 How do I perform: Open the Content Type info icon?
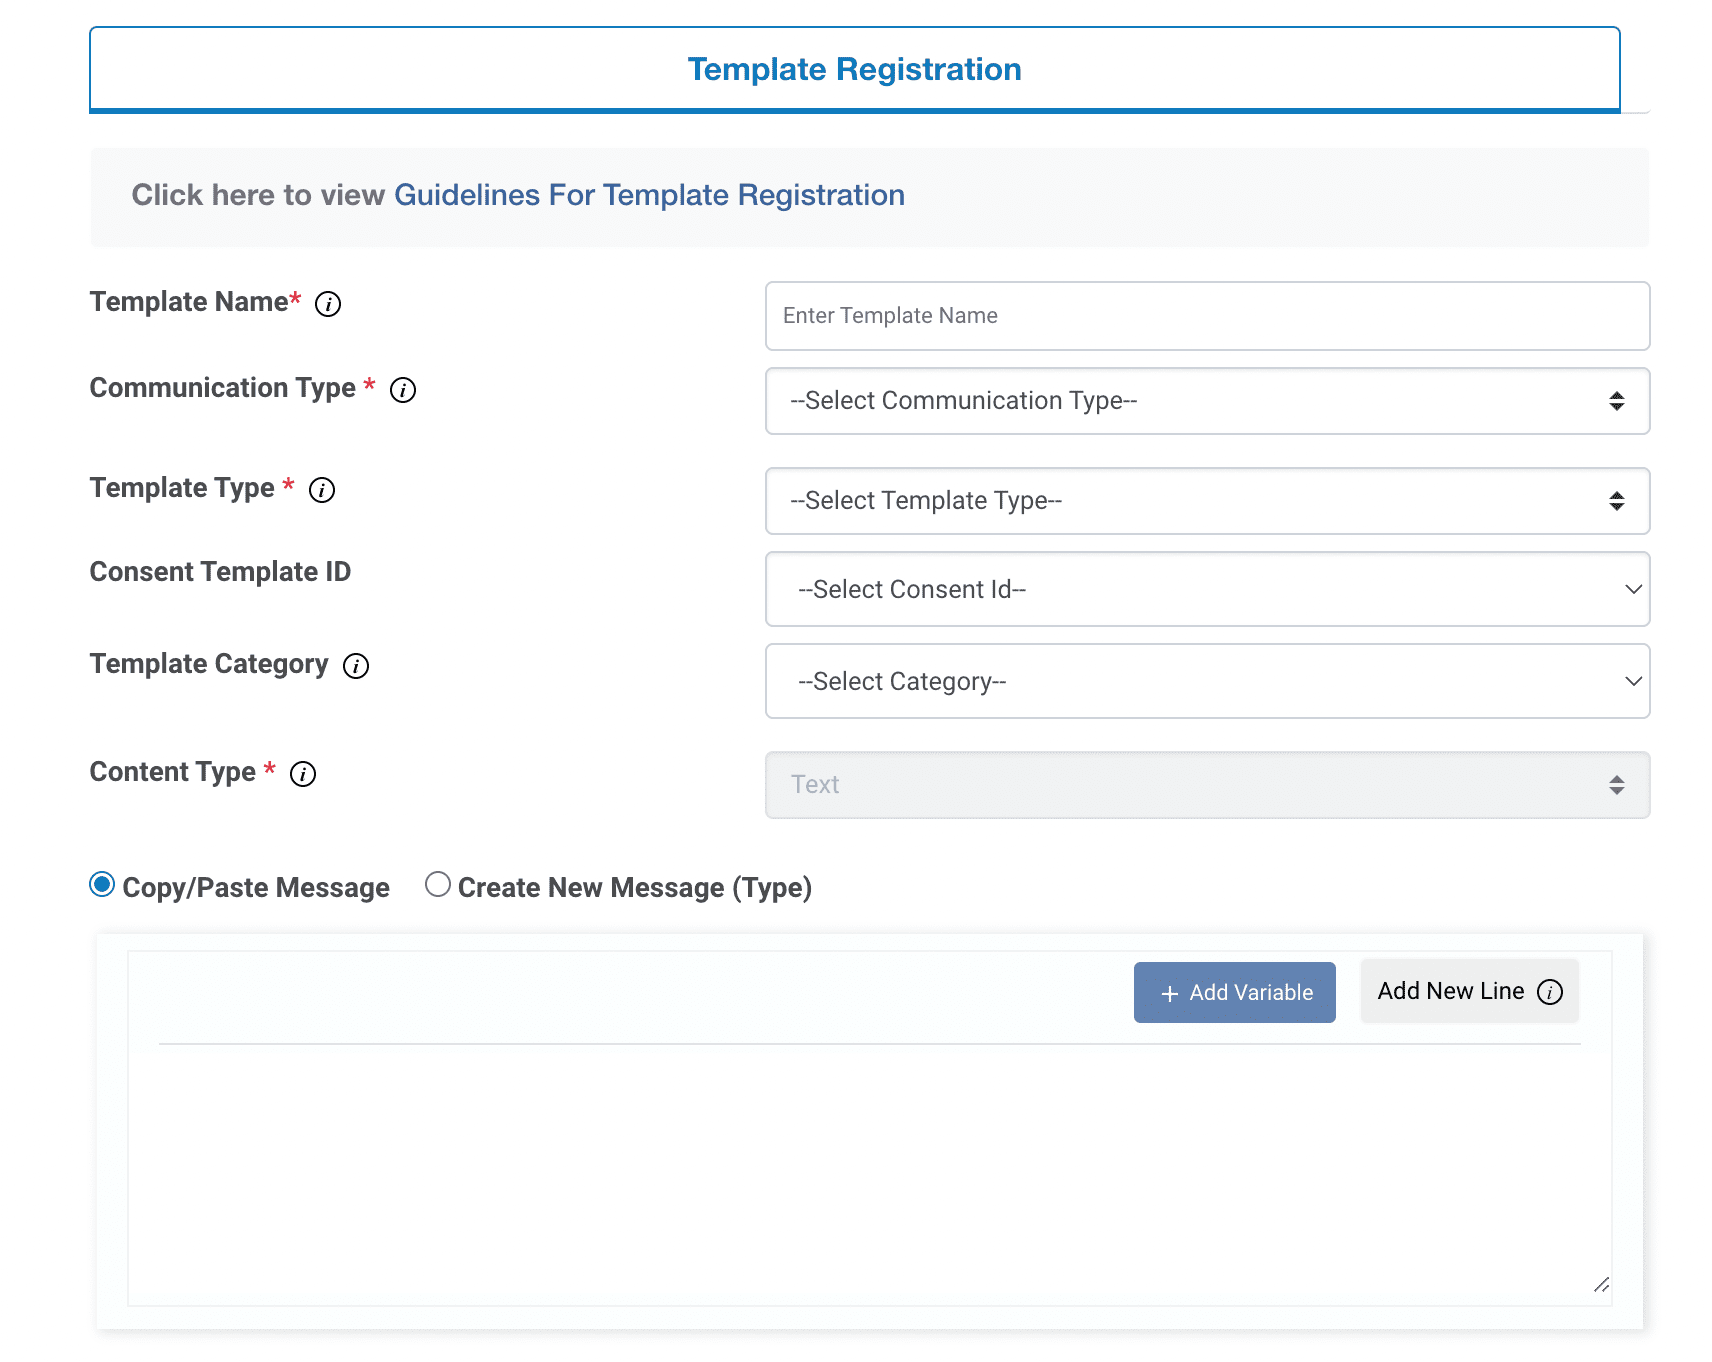tap(303, 774)
